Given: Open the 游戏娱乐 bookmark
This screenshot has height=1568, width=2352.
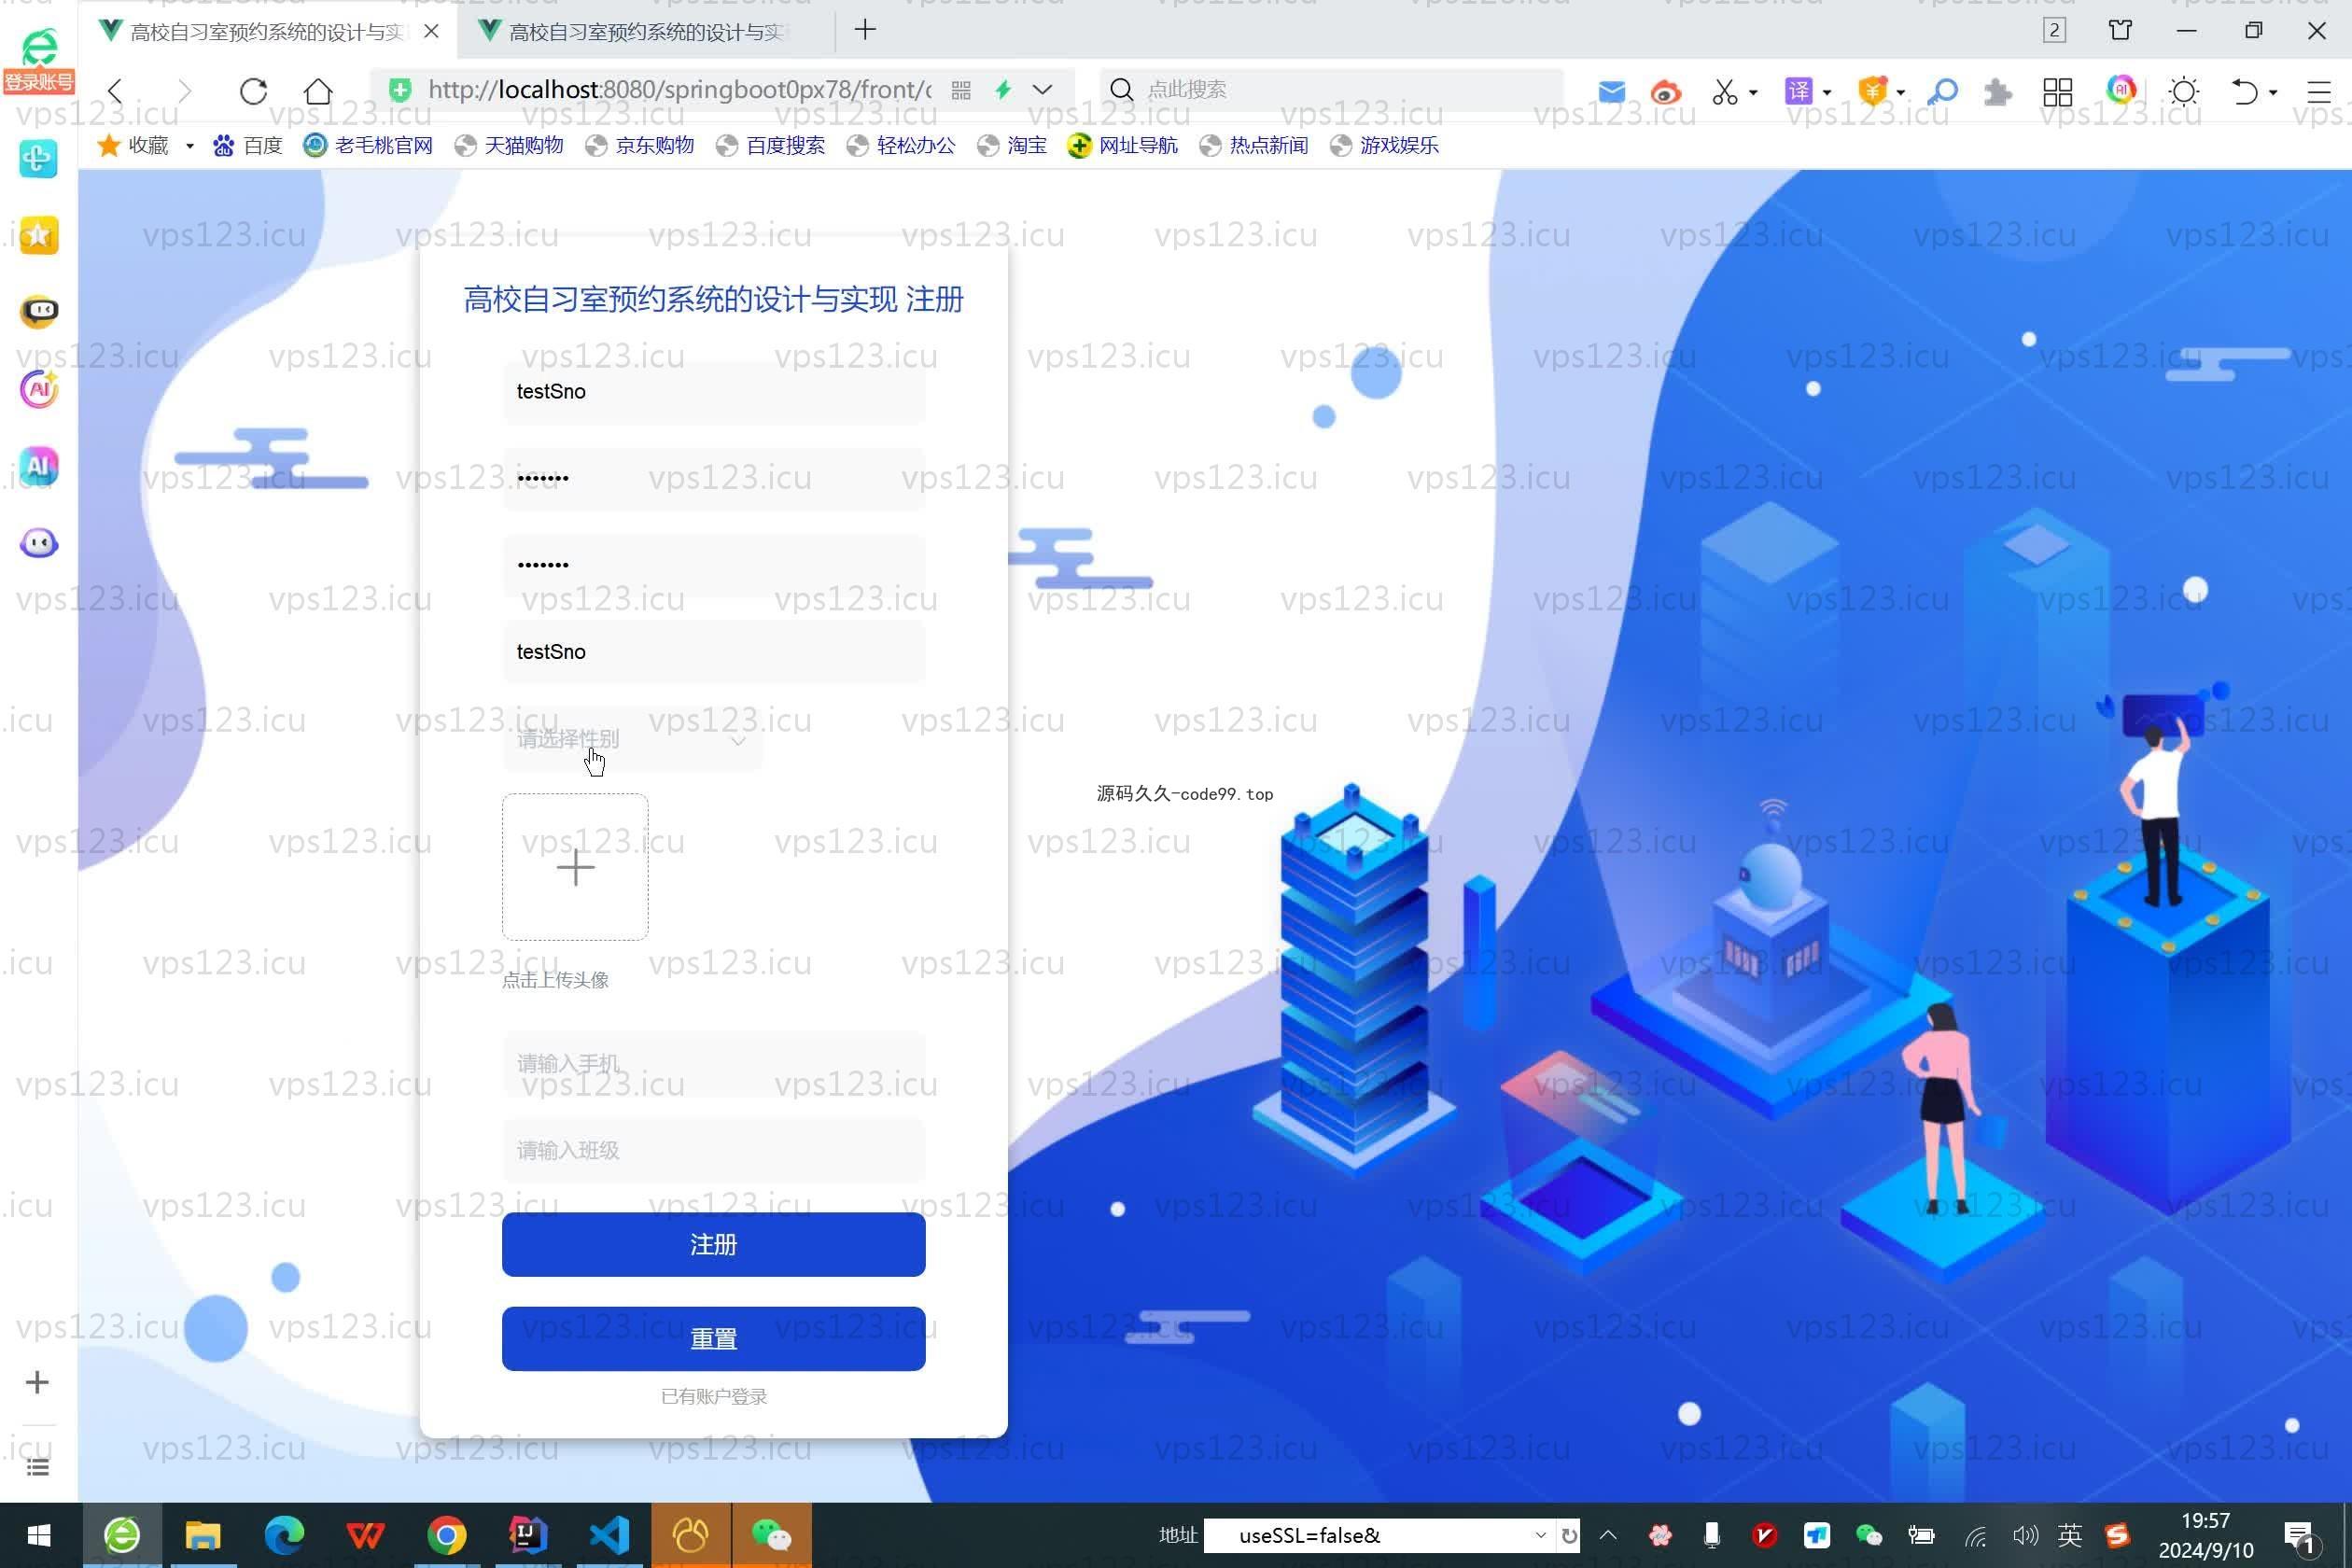Looking at the screenshot, I should (x=1385, y=146).
